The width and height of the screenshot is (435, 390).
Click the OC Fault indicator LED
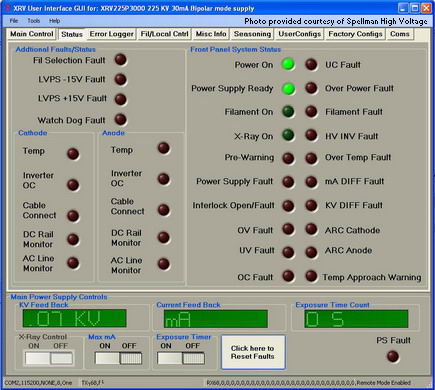coord(288,276)
